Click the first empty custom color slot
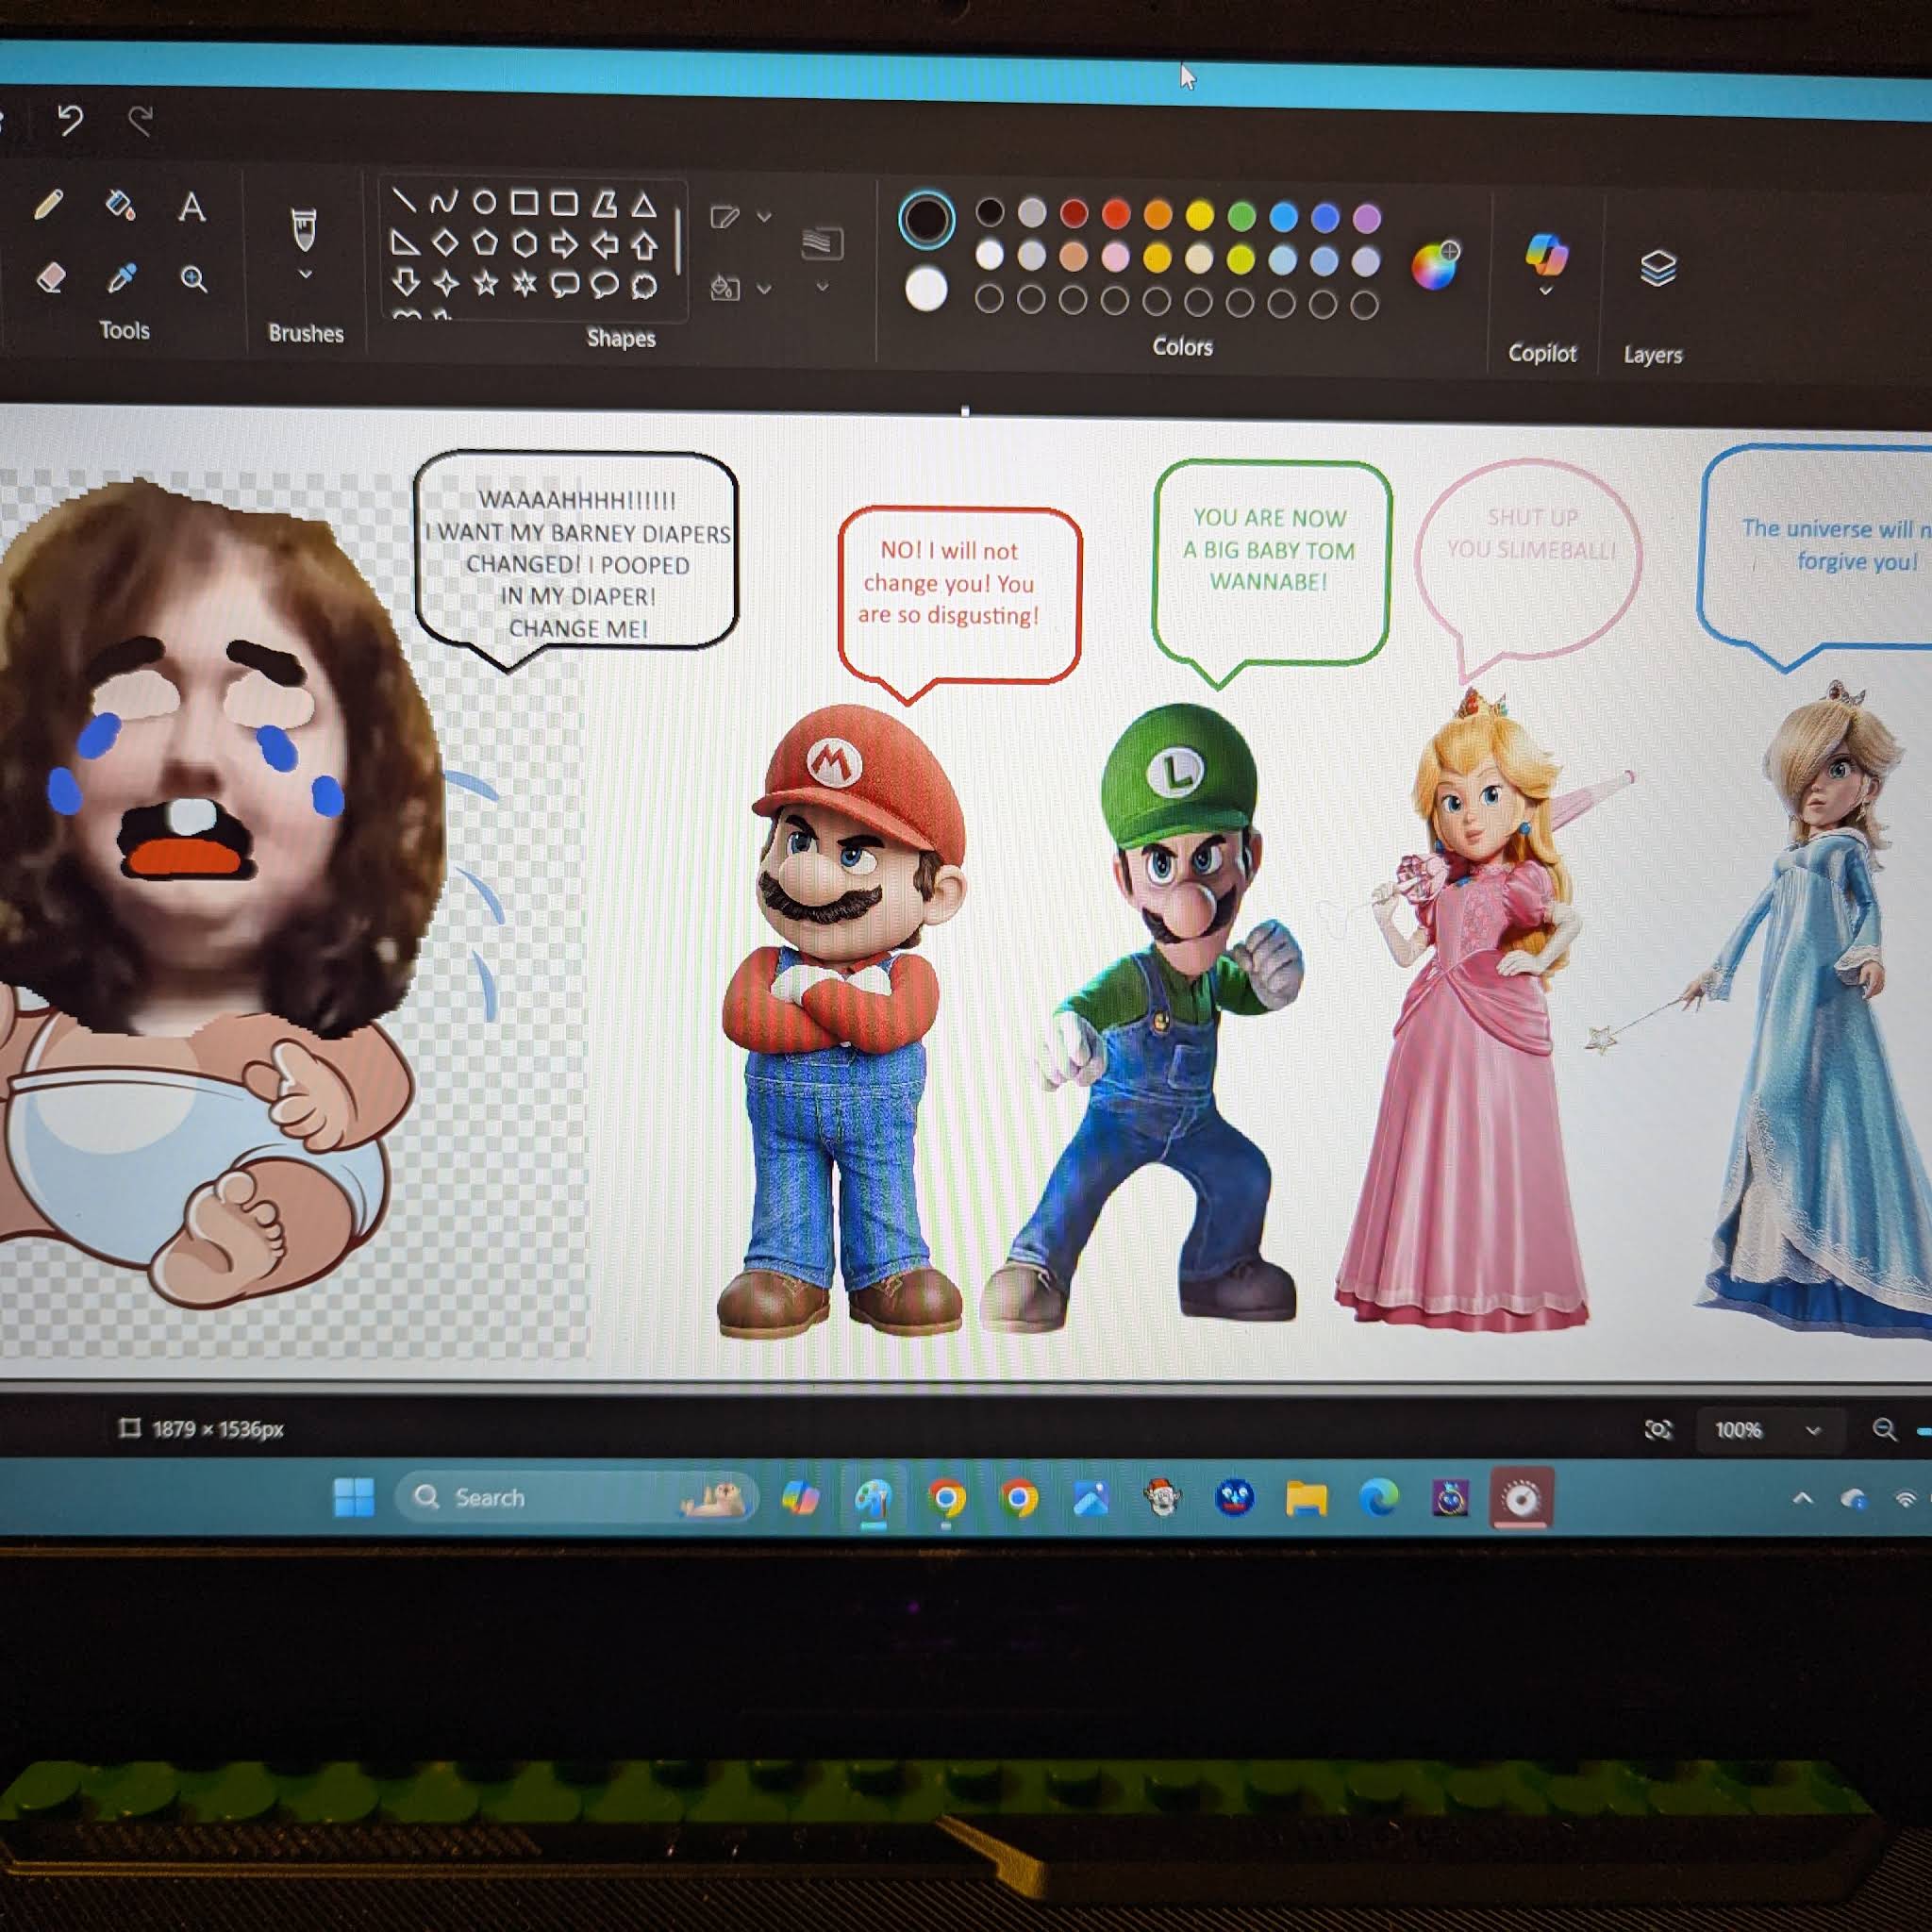The height and width of the screenshot is (1932, 1932). tap(989, 298)
